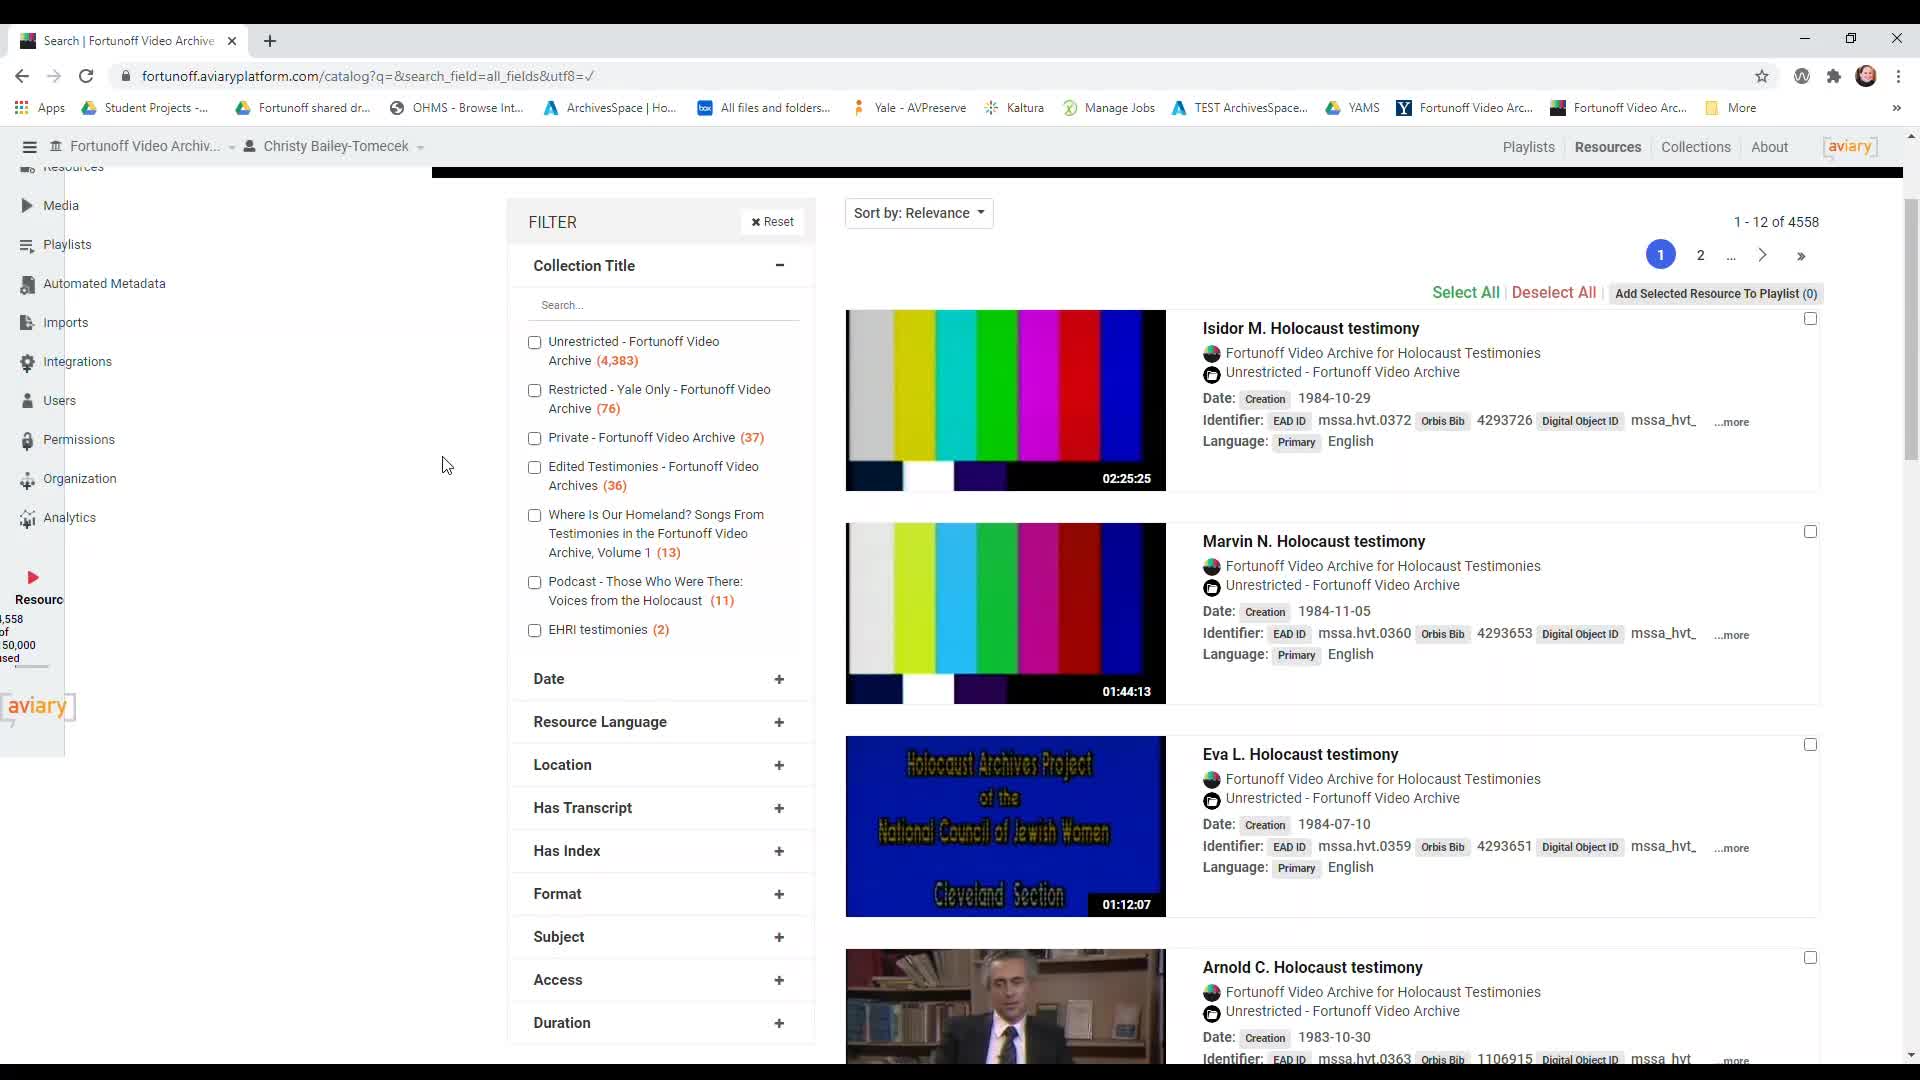Click the browser address bar
The image size is (1920, 1080).
pyautogui.click(x=940, y=76)
